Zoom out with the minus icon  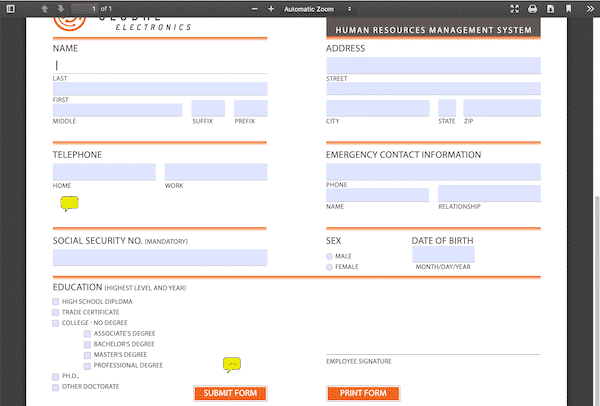(255, 9)
